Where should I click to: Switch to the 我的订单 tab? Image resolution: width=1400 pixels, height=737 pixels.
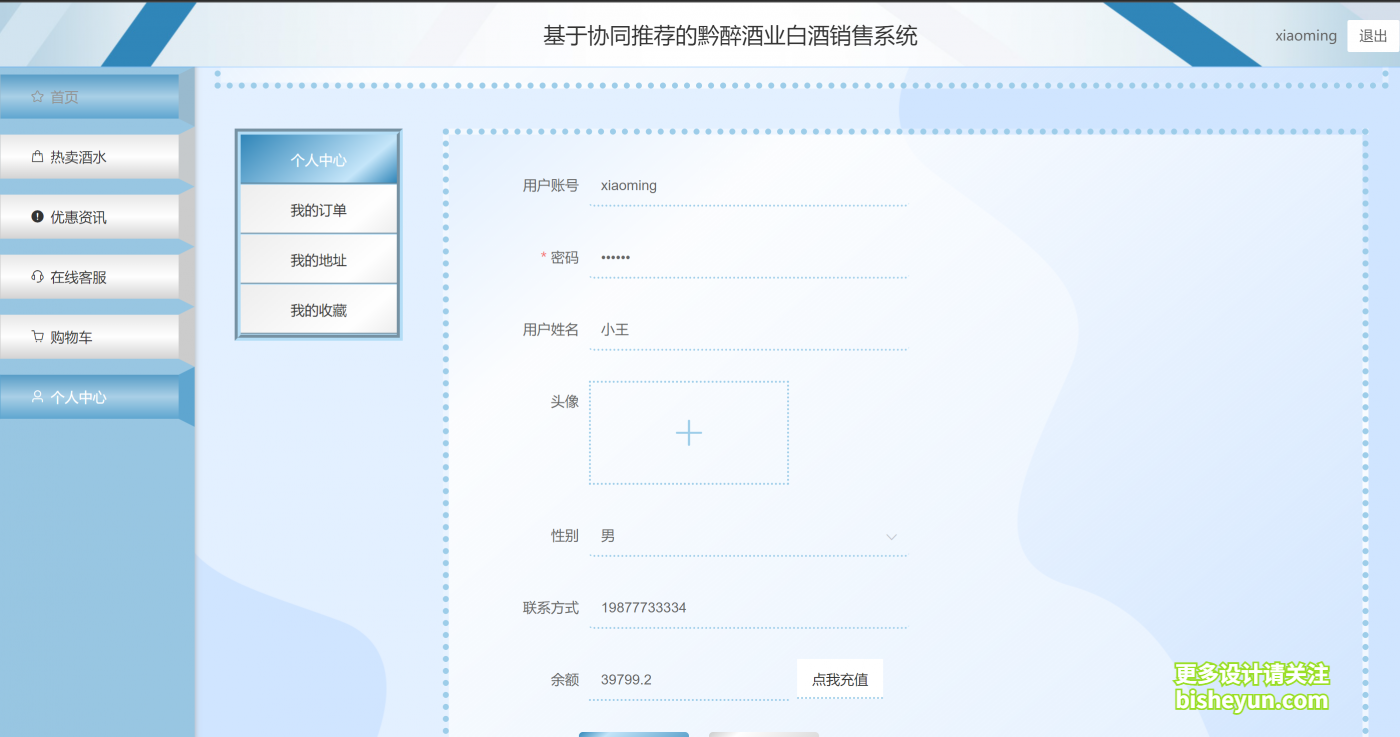[319, 210]
